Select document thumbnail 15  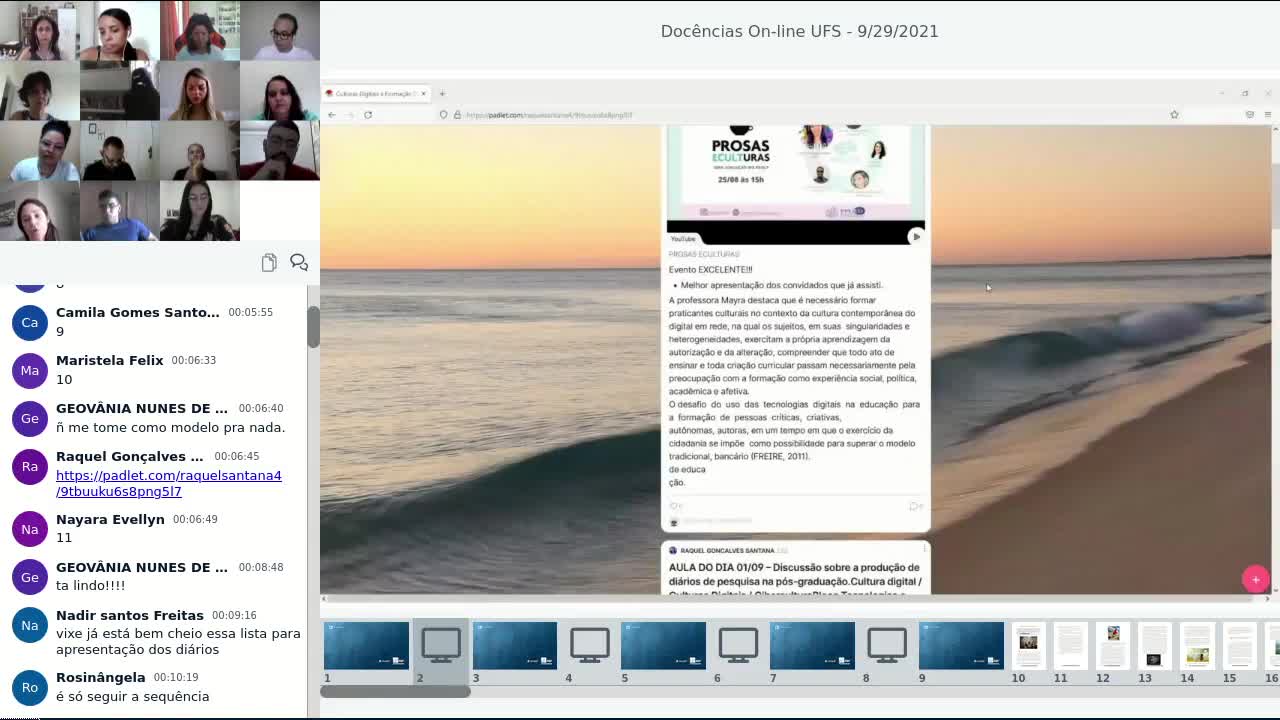(1240, 646)
